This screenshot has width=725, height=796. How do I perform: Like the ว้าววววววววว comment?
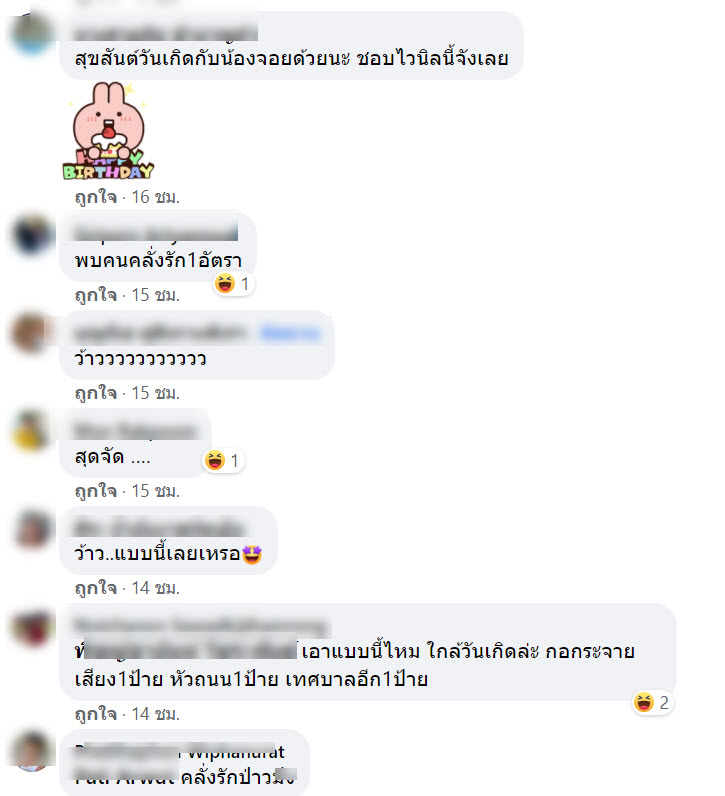[x=96, y=393]
